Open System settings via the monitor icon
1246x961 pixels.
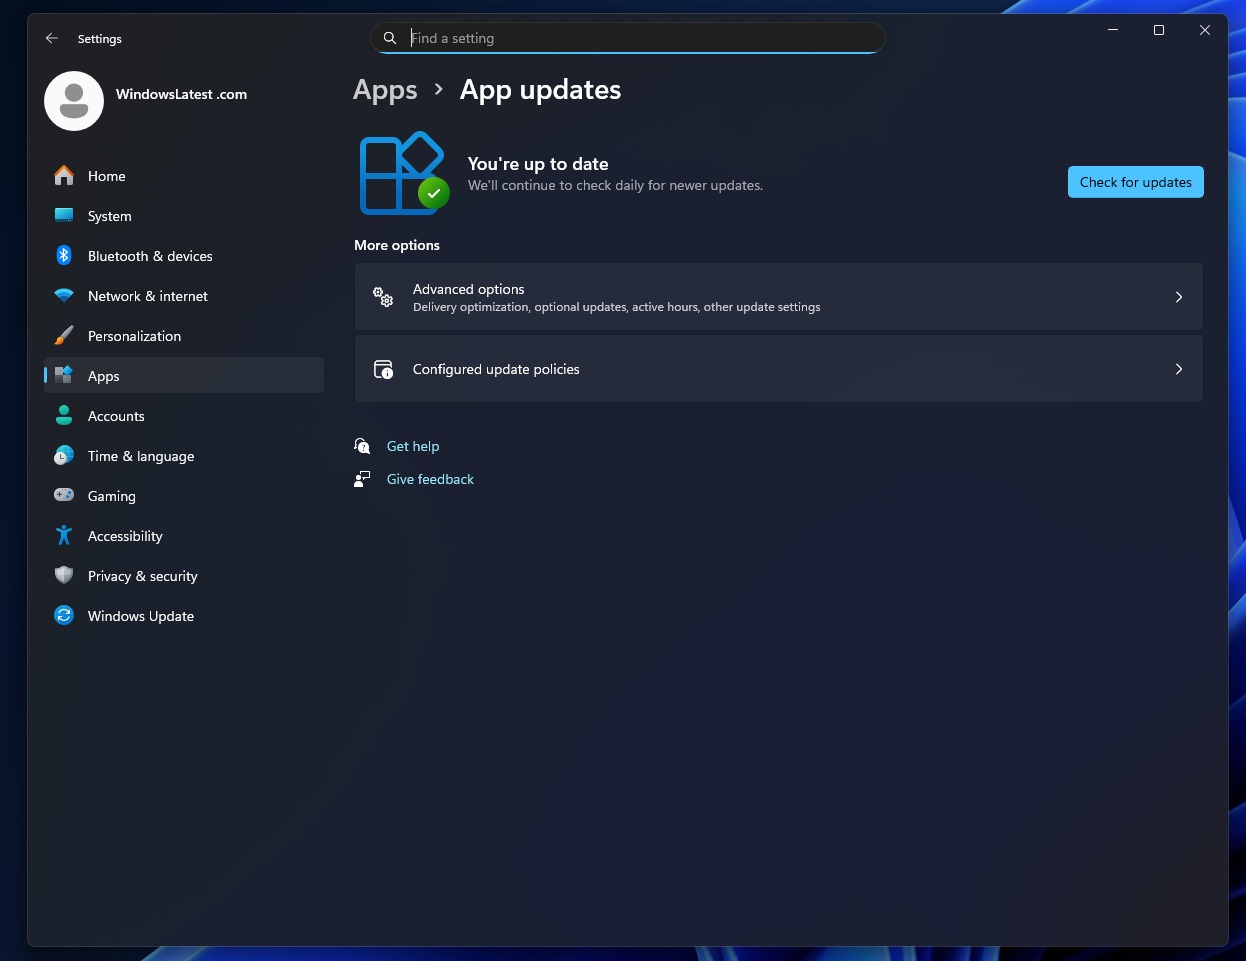pyautogui.click(x=64, y=216)
